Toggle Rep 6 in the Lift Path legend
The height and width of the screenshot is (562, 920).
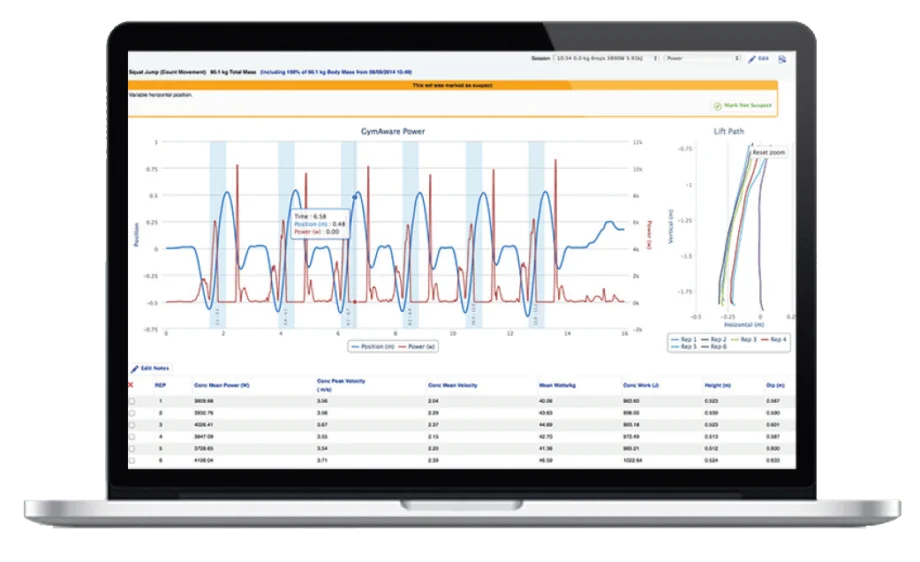[x=714, y=347]
